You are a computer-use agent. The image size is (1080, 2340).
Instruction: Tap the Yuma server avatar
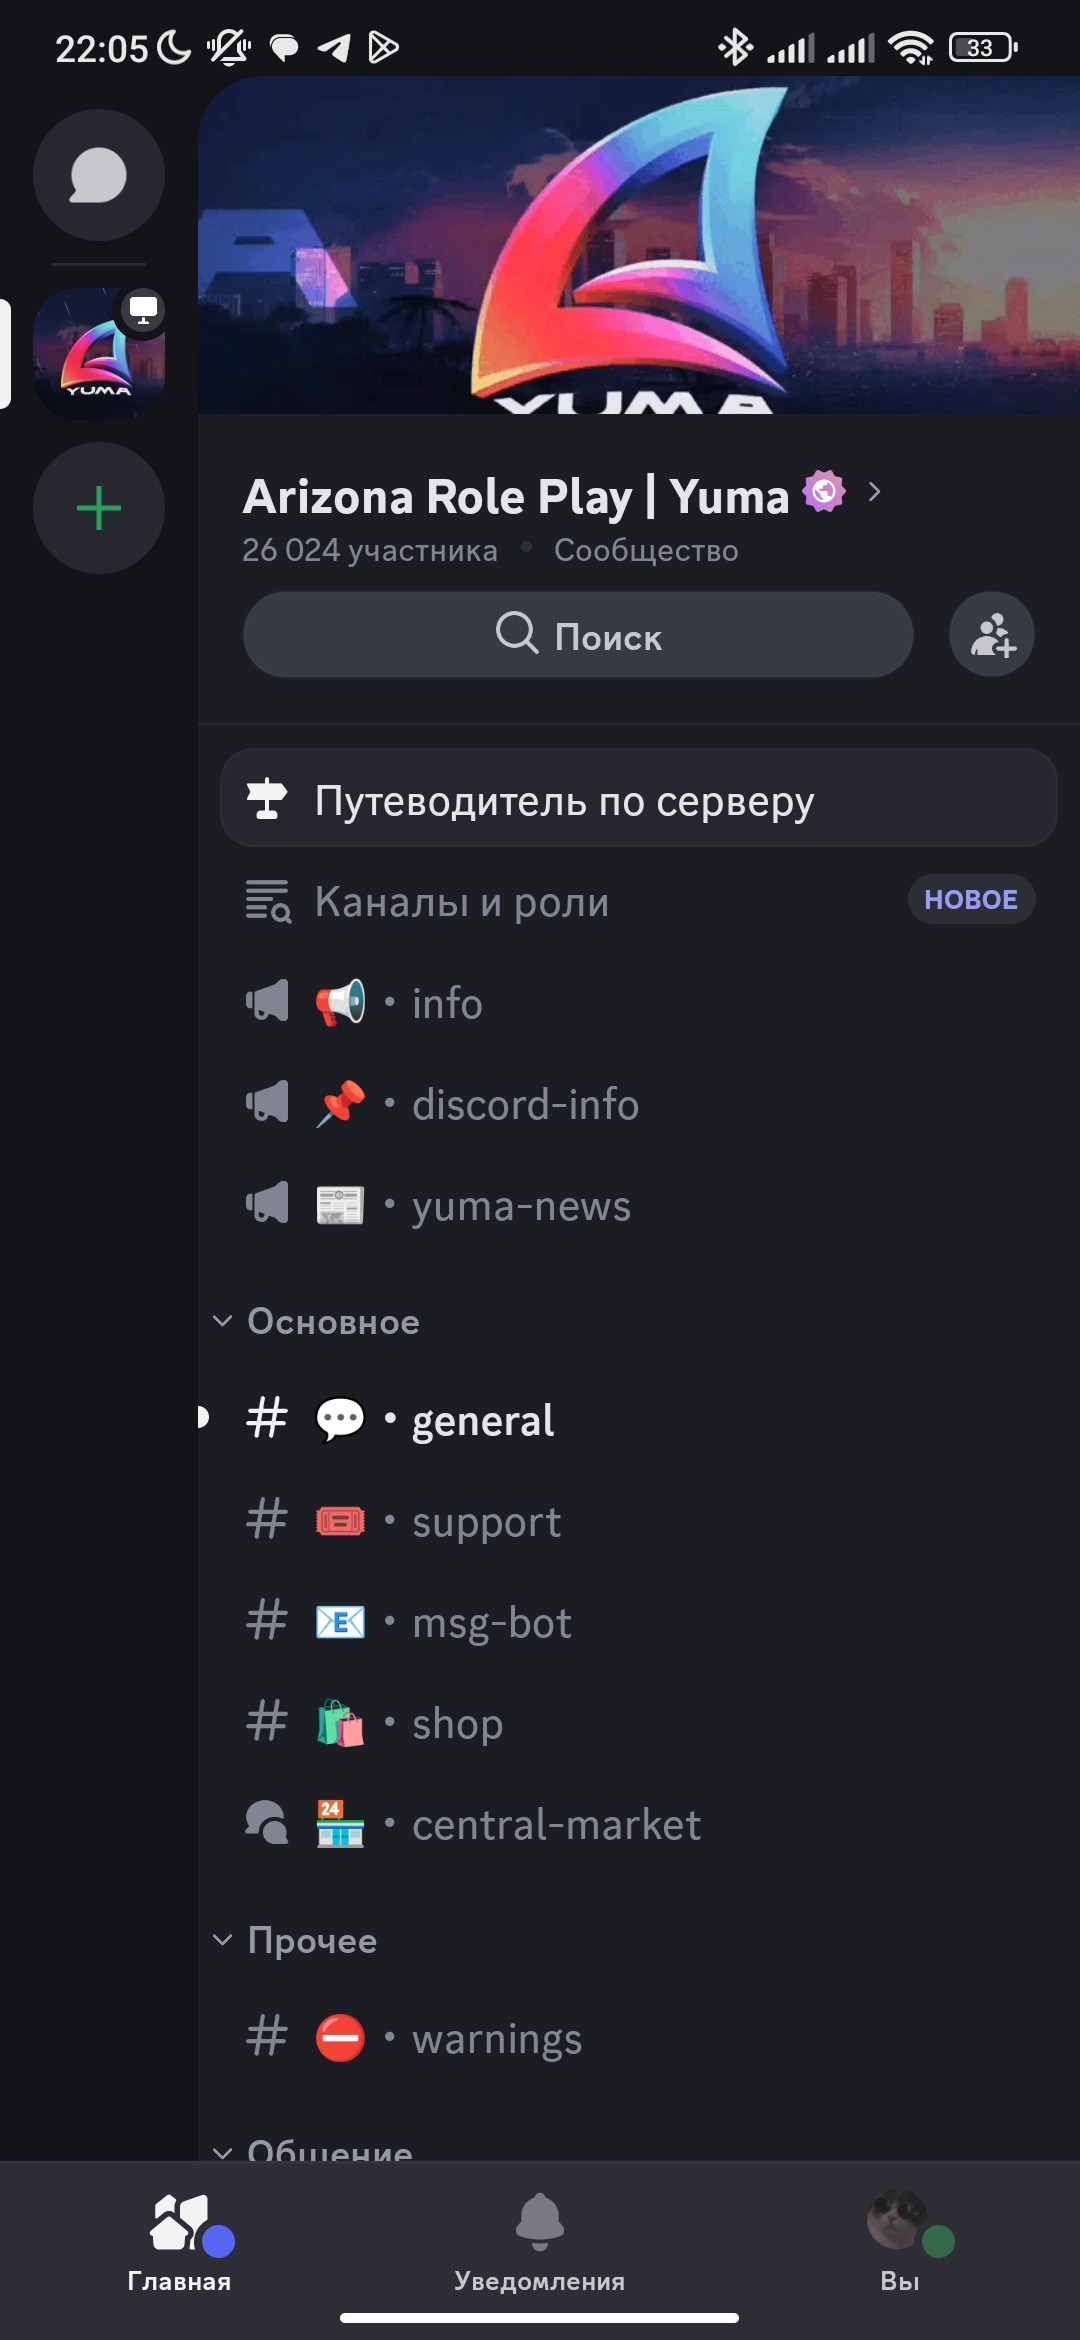click(98, 354)
